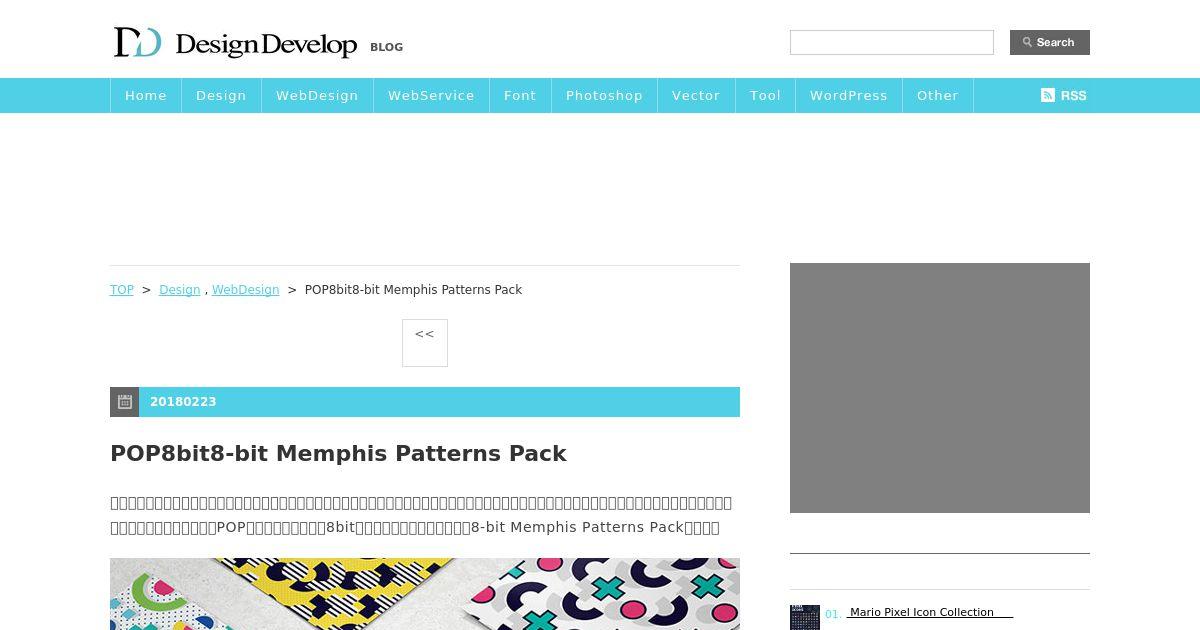Open the Photoshop category menu
This screenshot has height=630, width=1200.
point(604,95)
